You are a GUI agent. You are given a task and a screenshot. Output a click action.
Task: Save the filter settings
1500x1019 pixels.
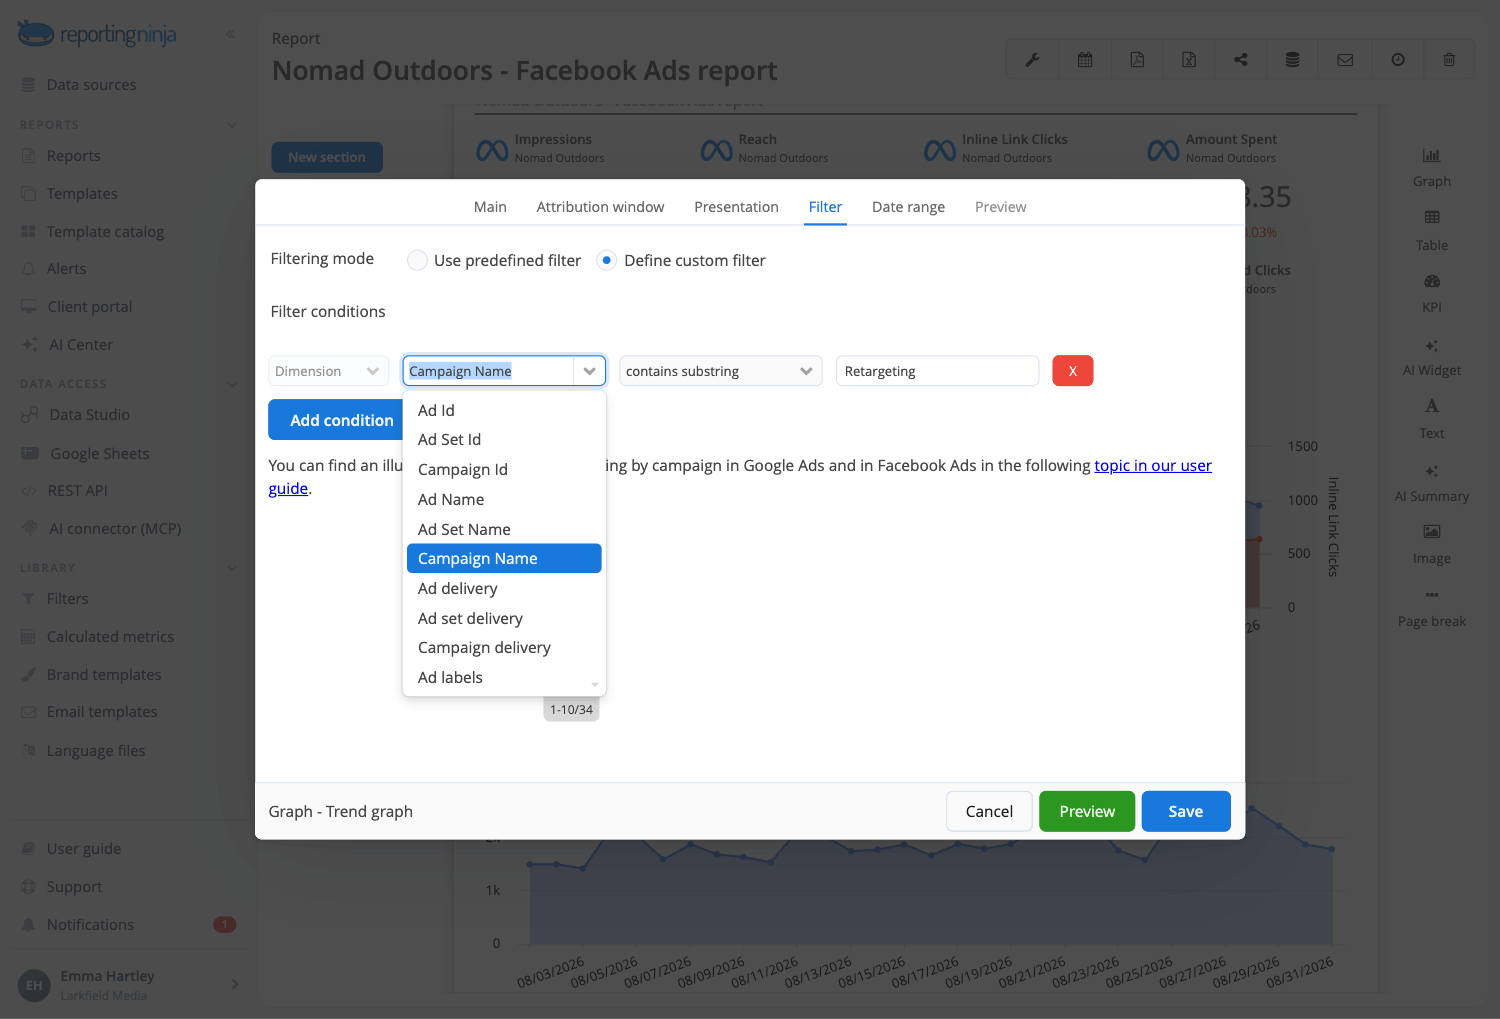pyautogui.click(x=1186, y=811)
